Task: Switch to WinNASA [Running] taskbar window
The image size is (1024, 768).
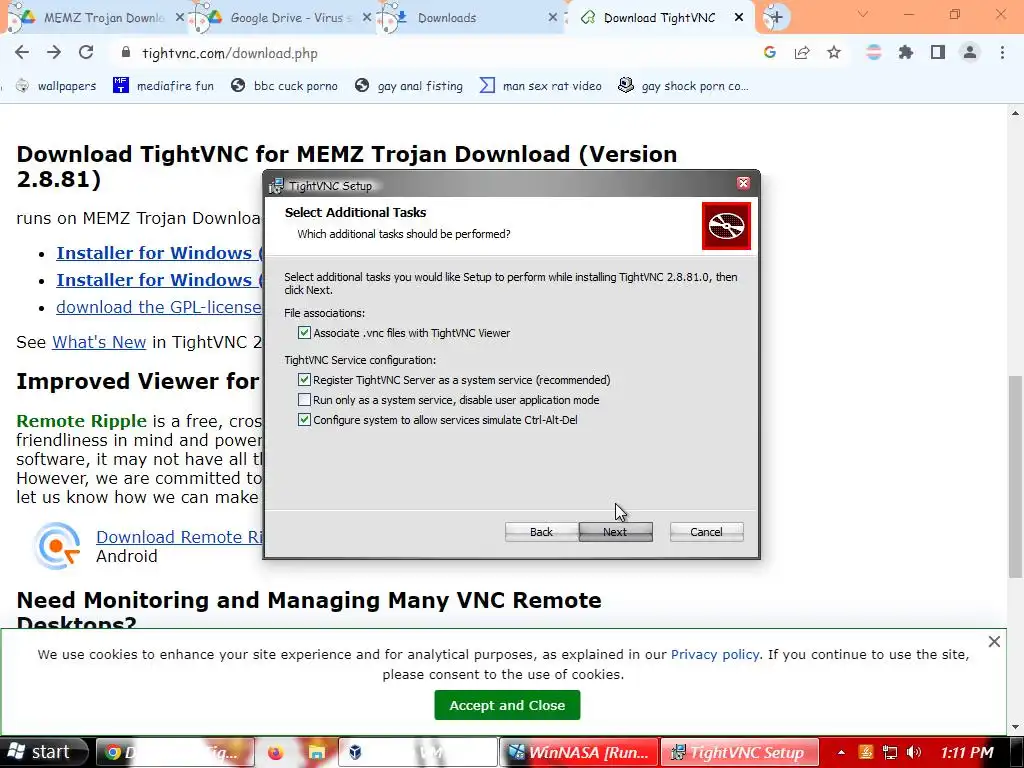Action: pos(581,752)
